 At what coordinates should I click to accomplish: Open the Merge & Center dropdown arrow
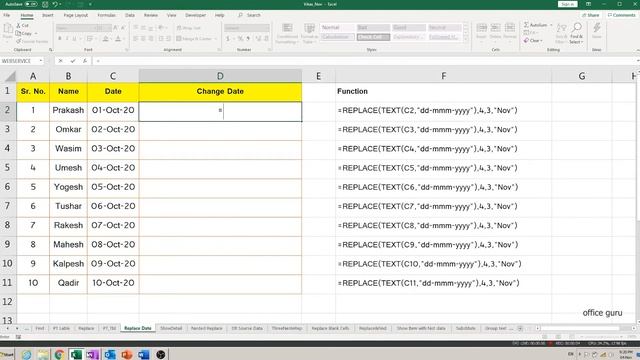click(x=215, y=39)
